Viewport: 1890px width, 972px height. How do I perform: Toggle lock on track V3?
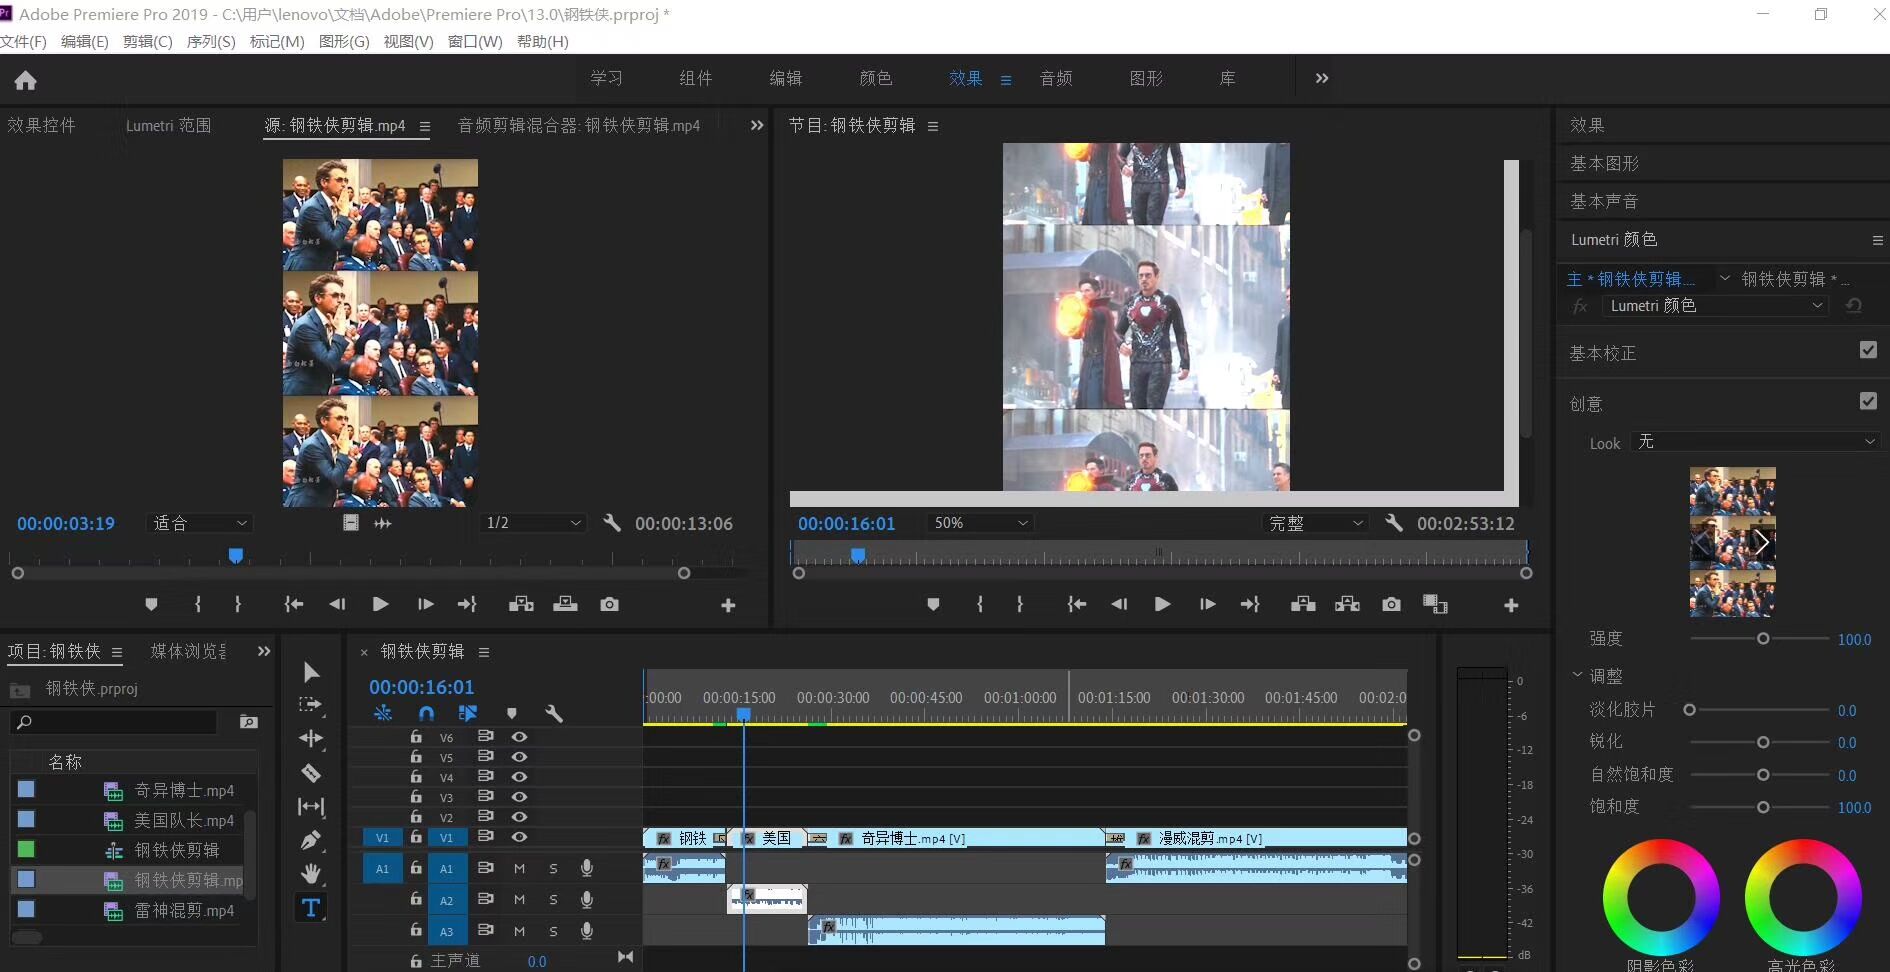(x=416, y=797)
